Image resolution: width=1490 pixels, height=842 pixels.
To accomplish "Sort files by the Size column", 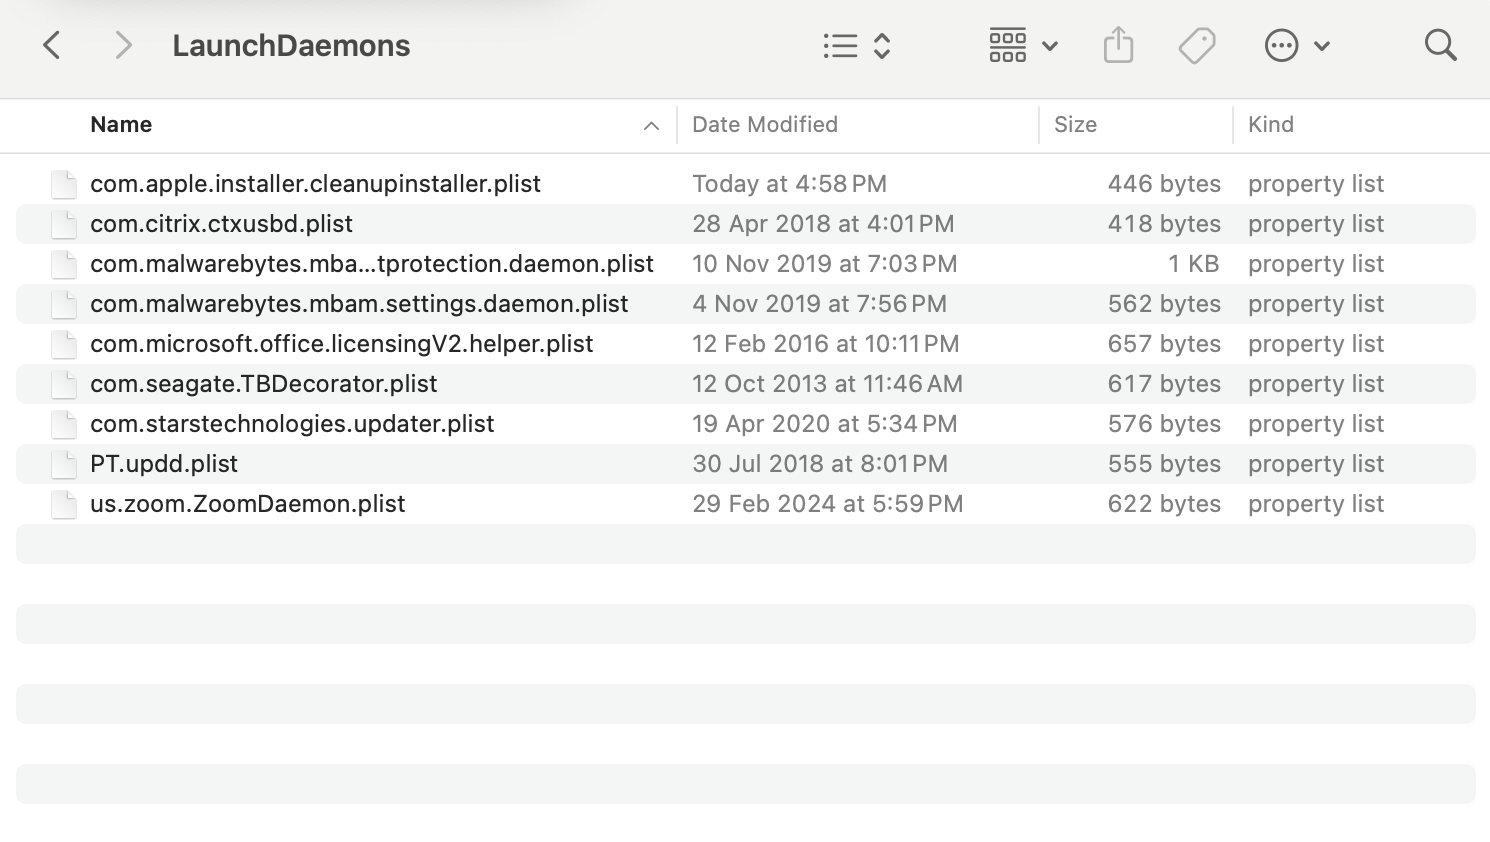I will pyautogui.click(x=1075, y=125).
